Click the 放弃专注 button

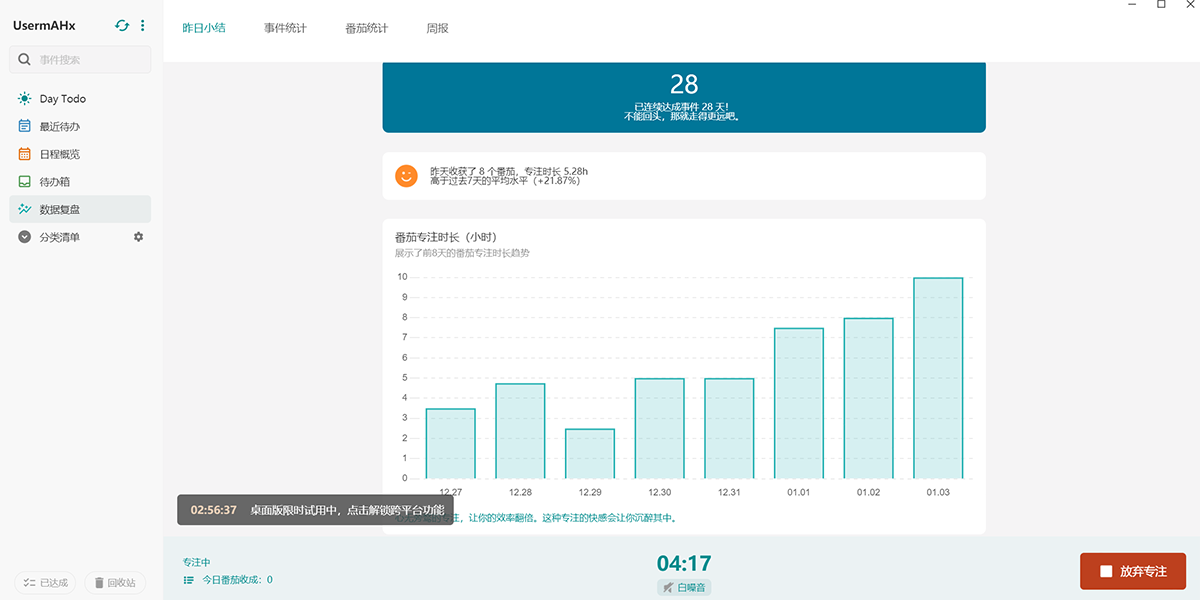point(1132,571)
